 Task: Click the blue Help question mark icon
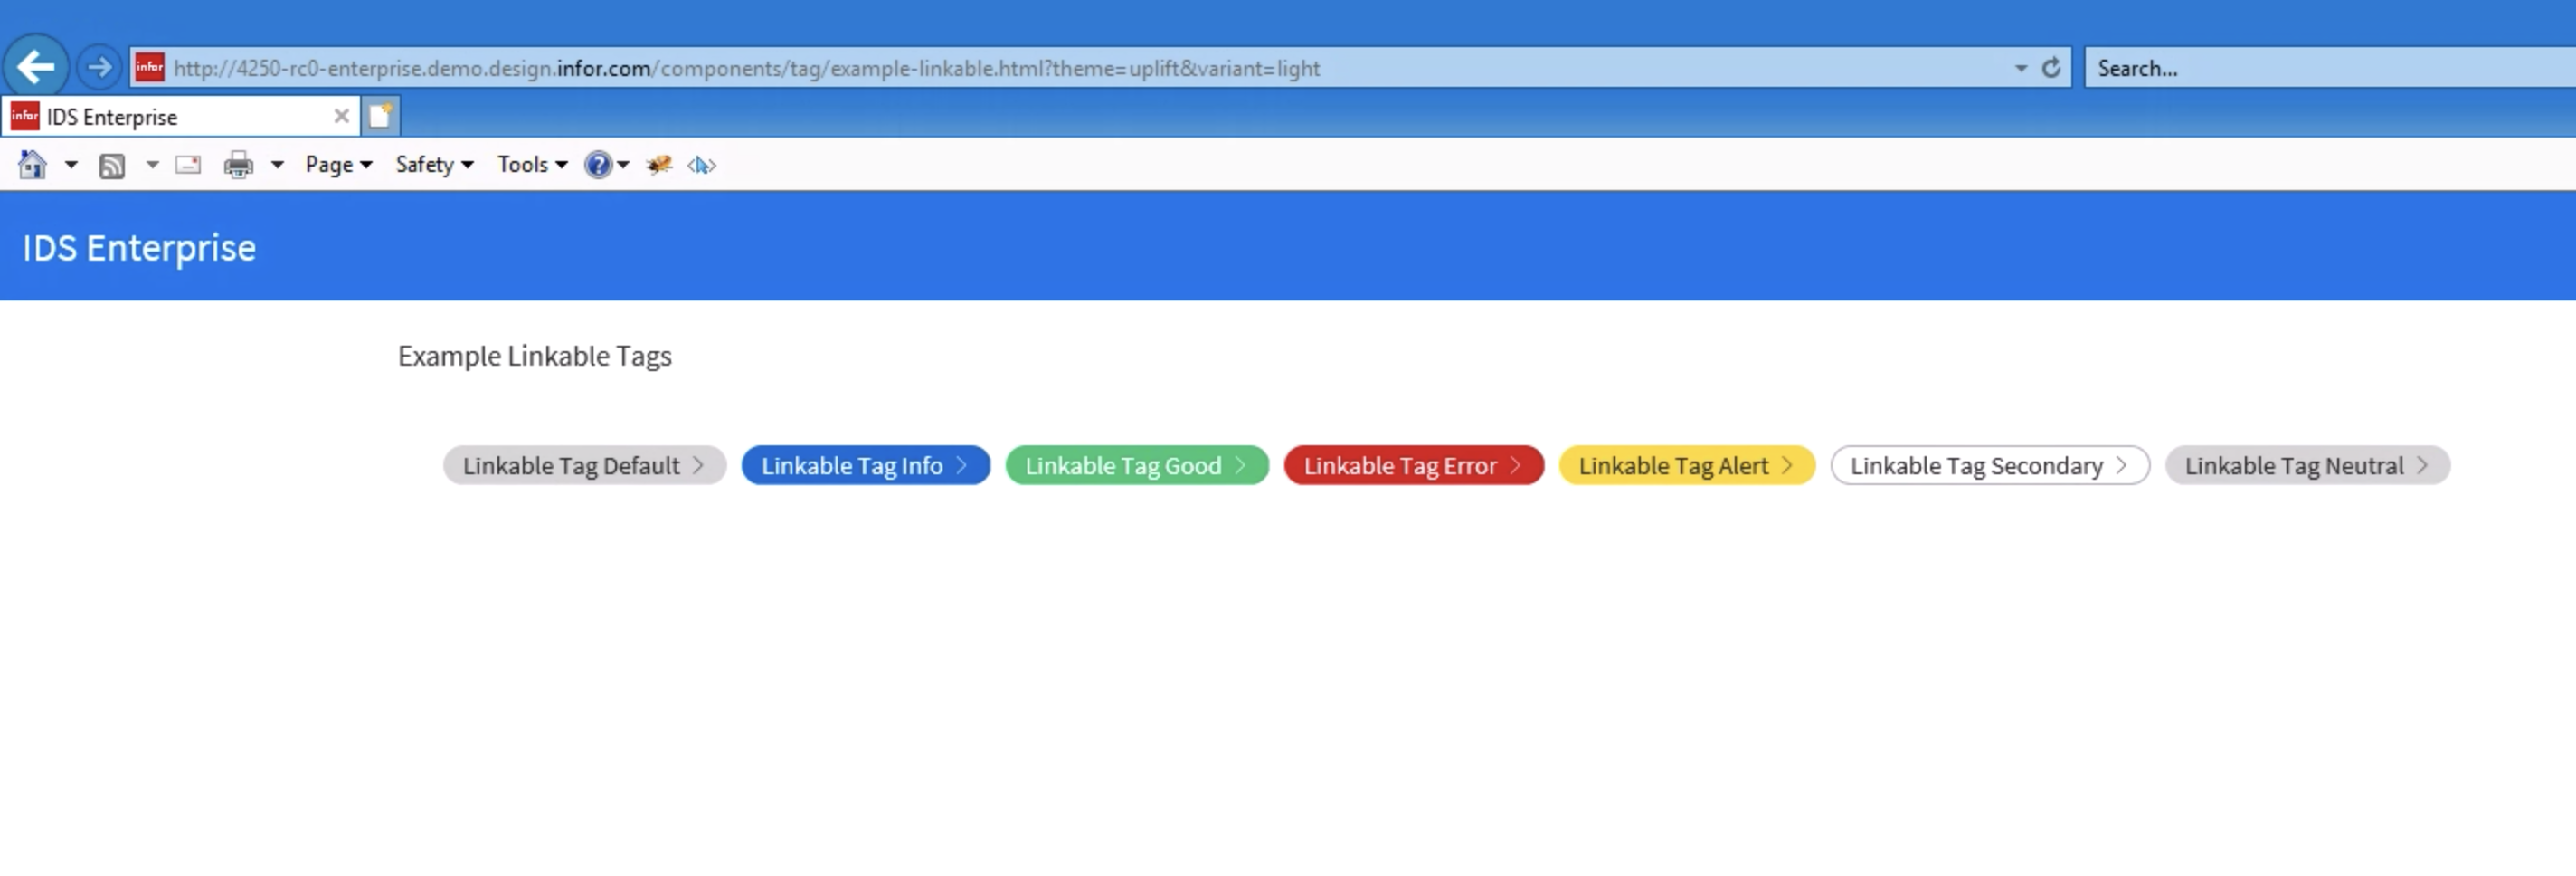[598, 165]
